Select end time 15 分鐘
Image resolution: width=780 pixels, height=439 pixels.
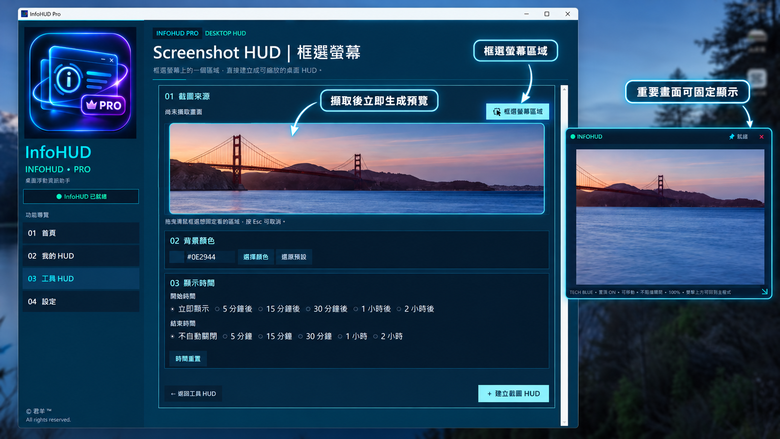(275, 336)
